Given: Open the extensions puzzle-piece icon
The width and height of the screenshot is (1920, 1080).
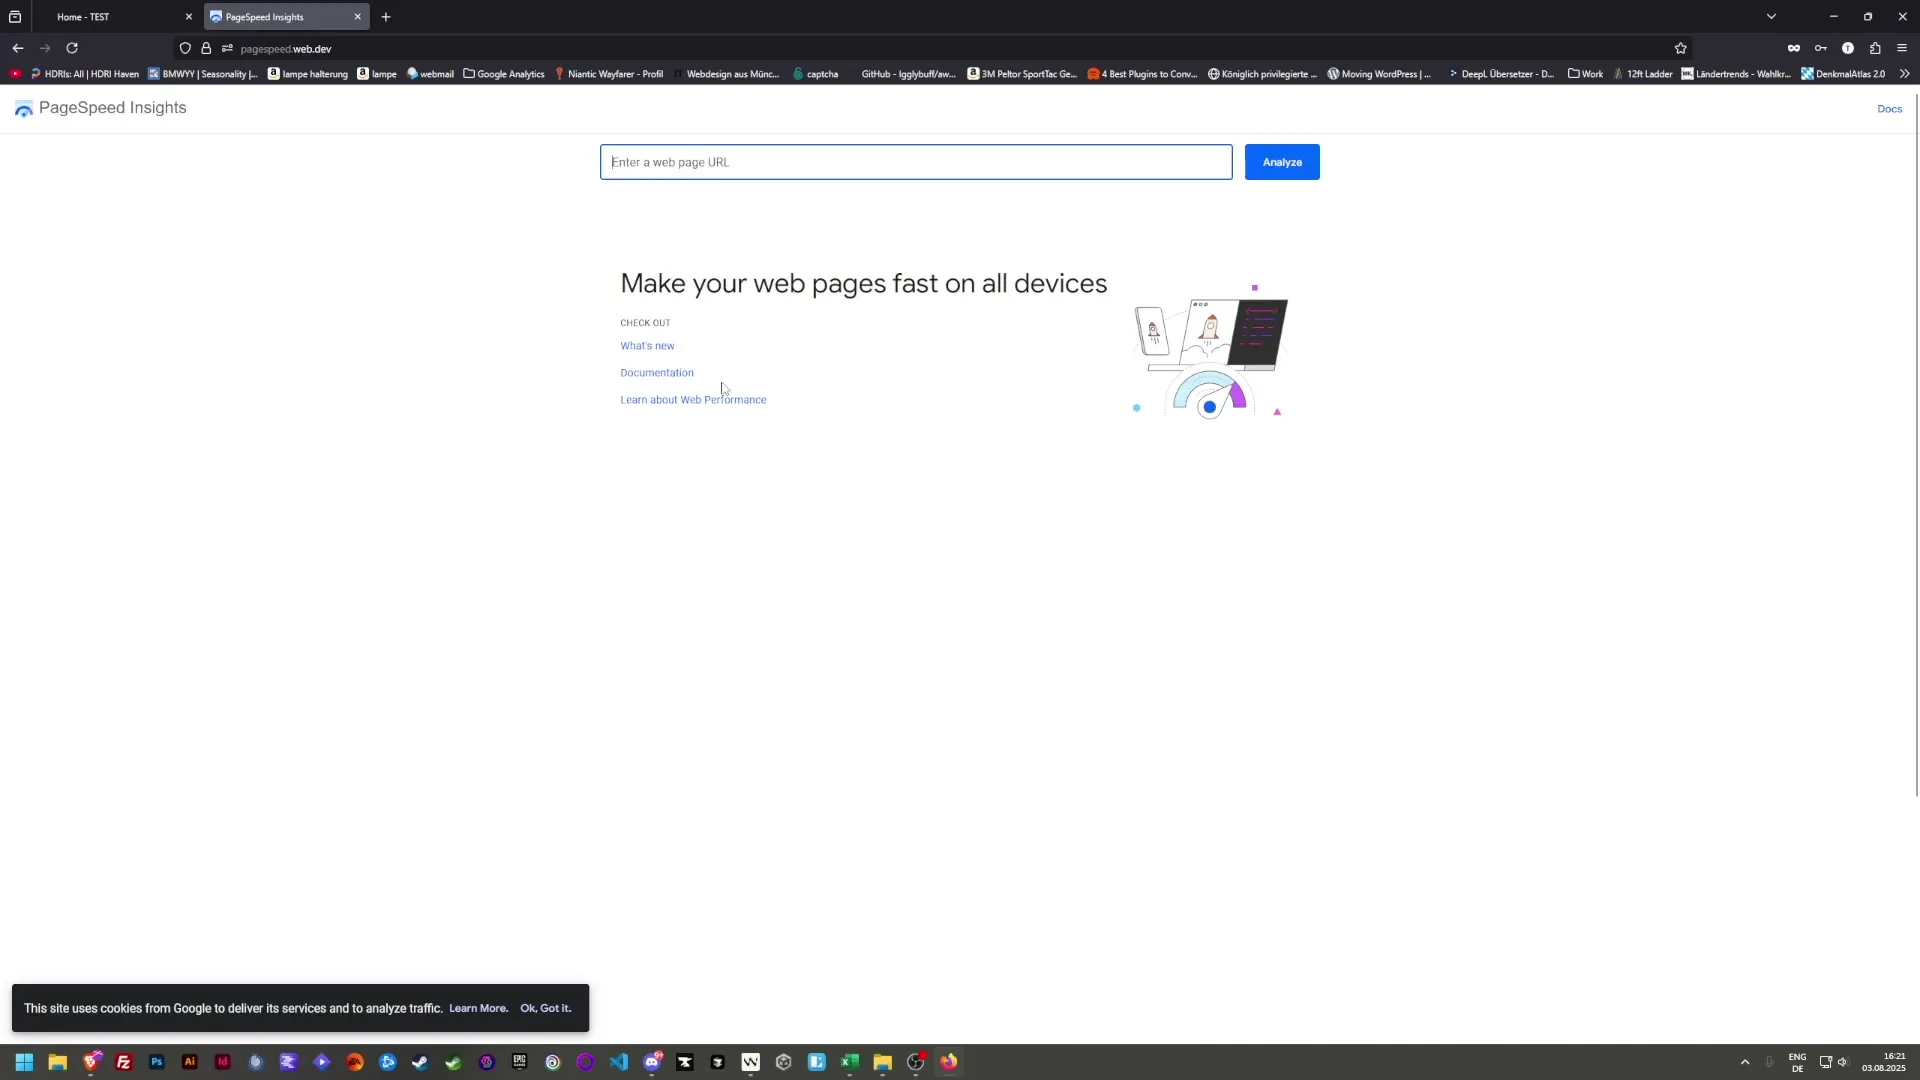Looking at the screenshot, I should pyautogui.click(x=1875, y=48).
